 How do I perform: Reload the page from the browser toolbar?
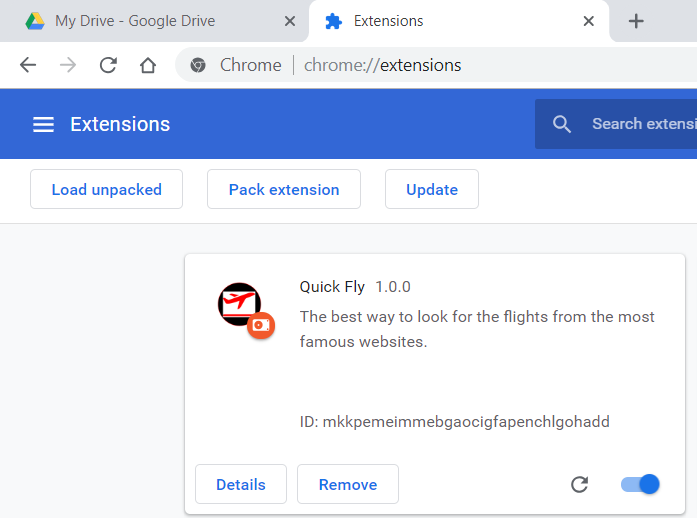[x=108, y=65]
